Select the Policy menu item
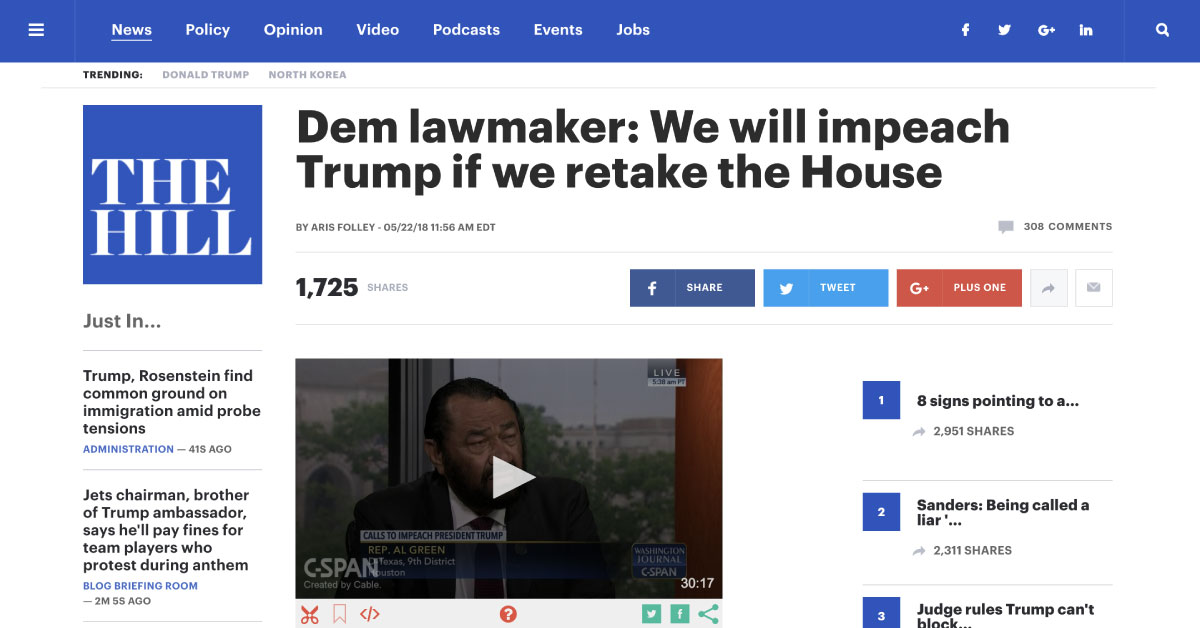The image size is (1200, 628). (x=208, y=30)
